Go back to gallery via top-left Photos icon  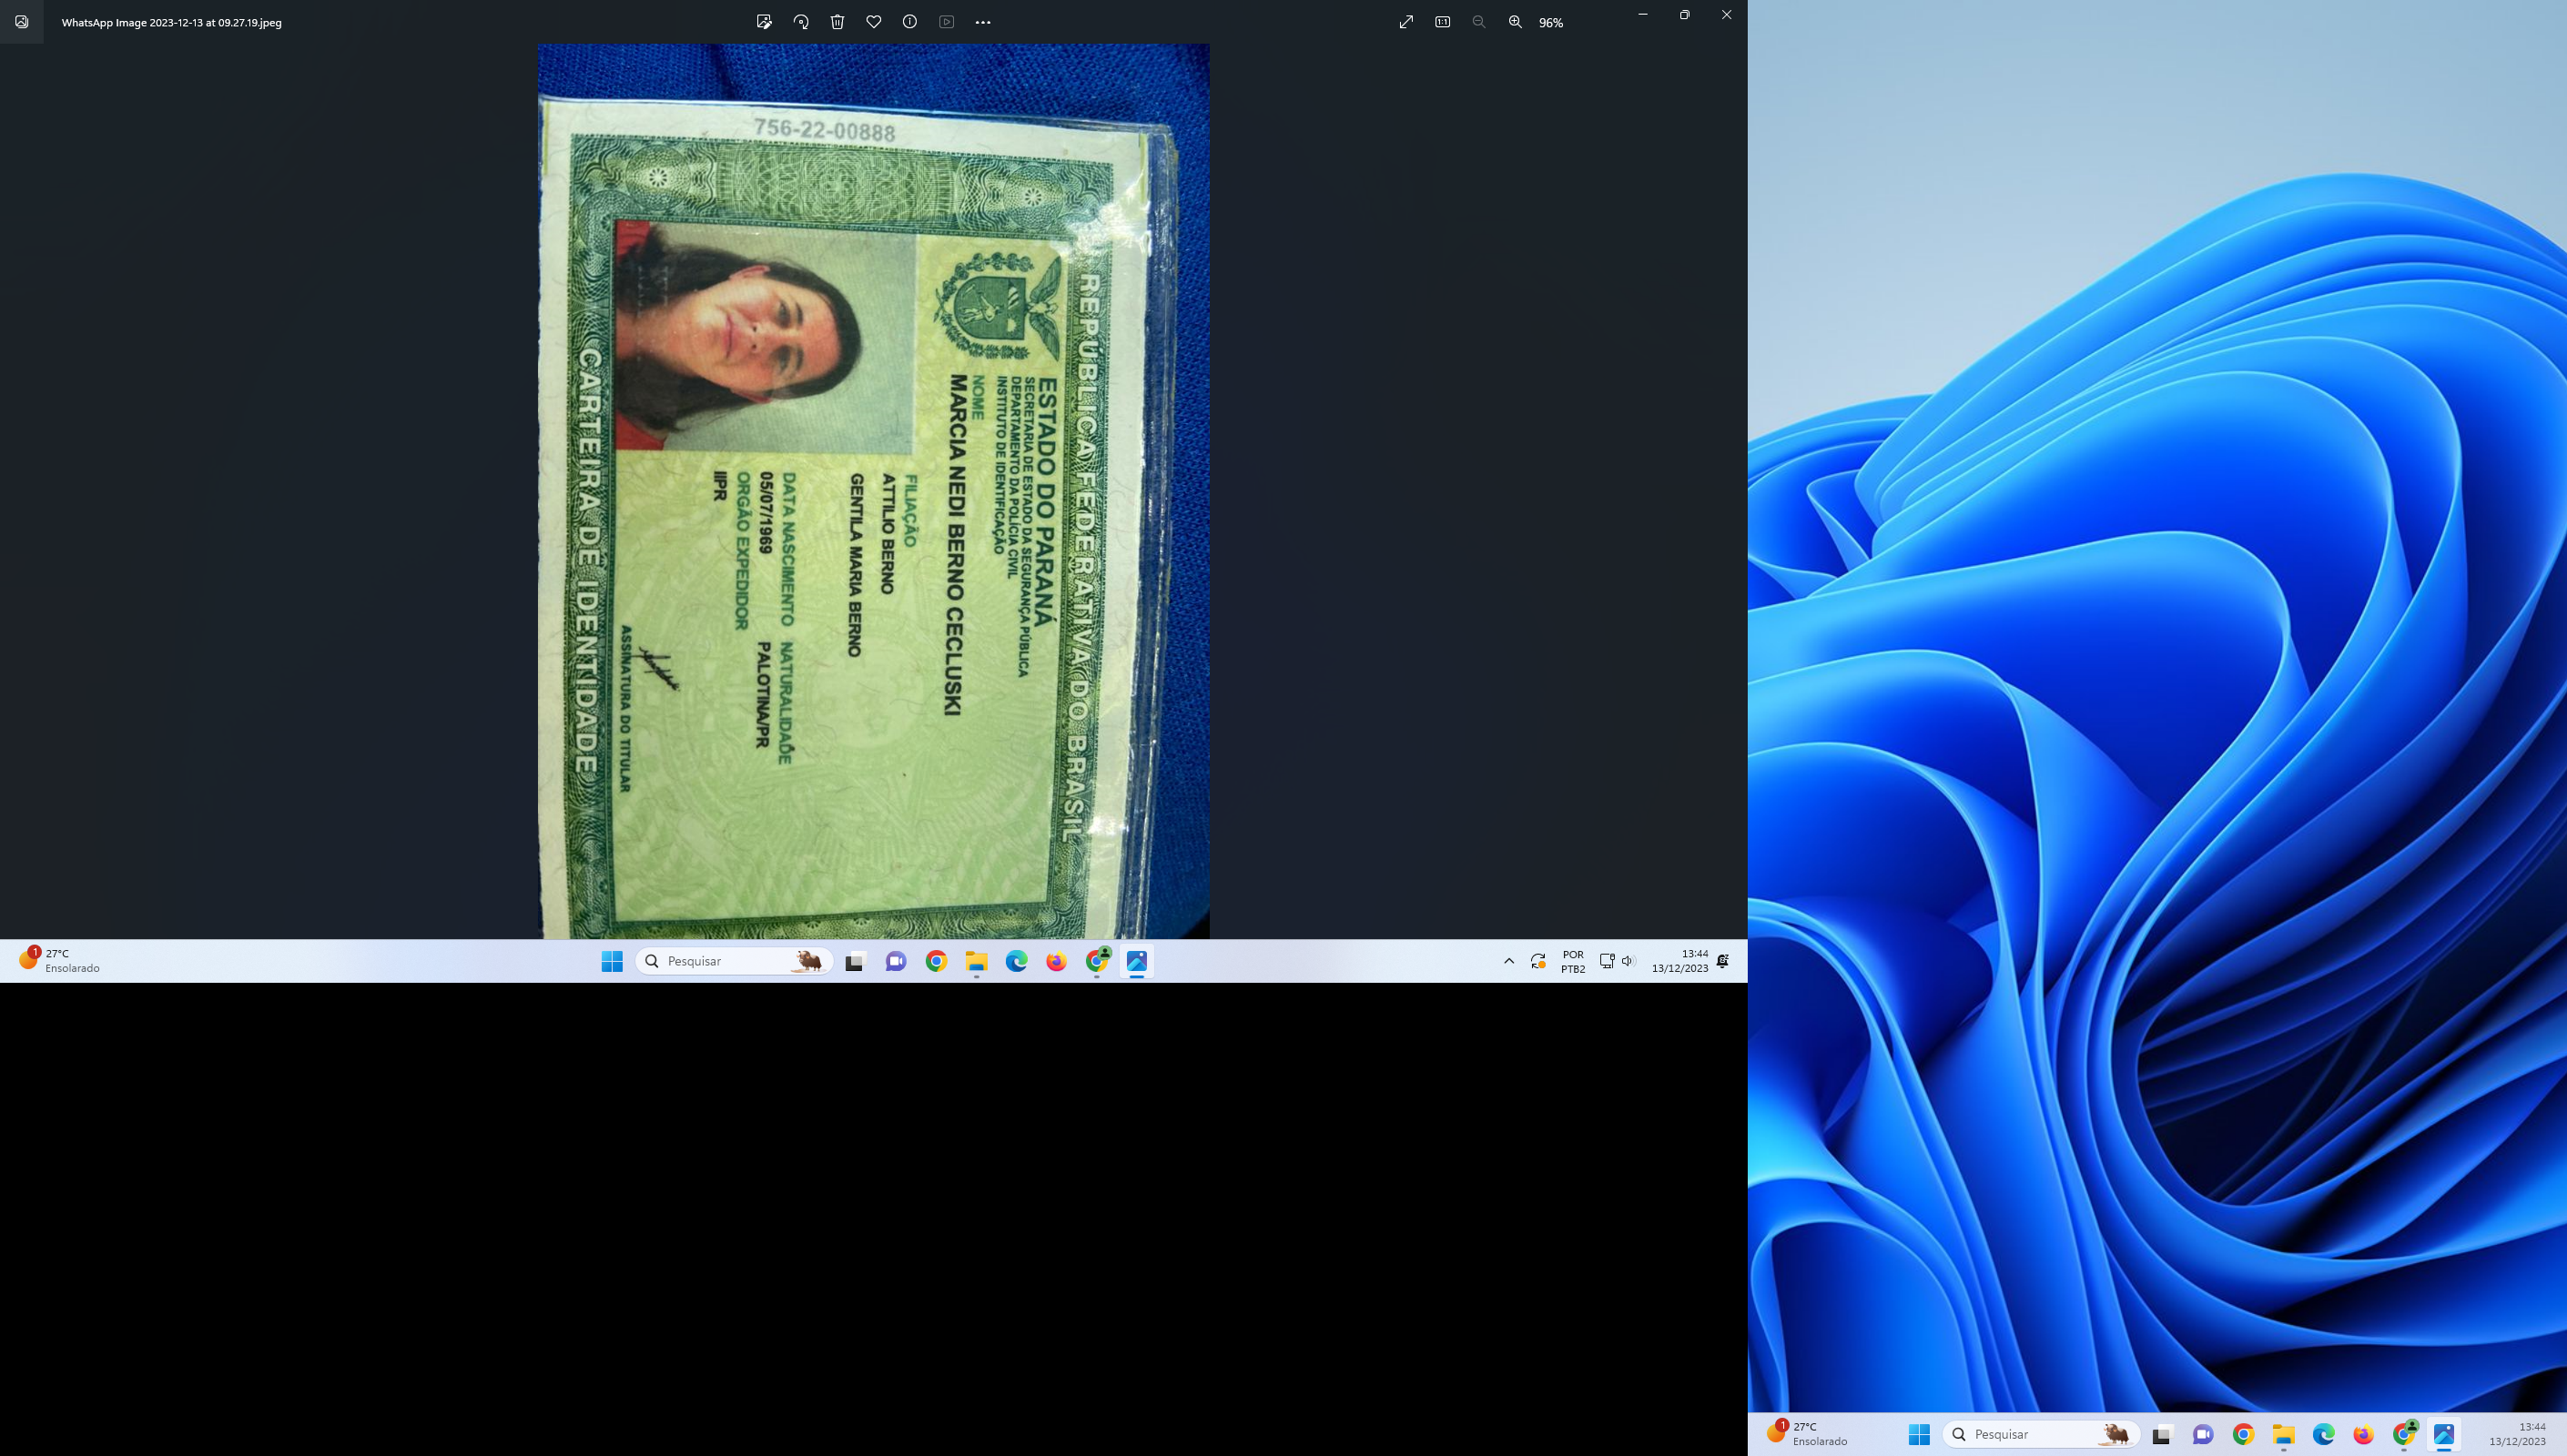(22, 22)
